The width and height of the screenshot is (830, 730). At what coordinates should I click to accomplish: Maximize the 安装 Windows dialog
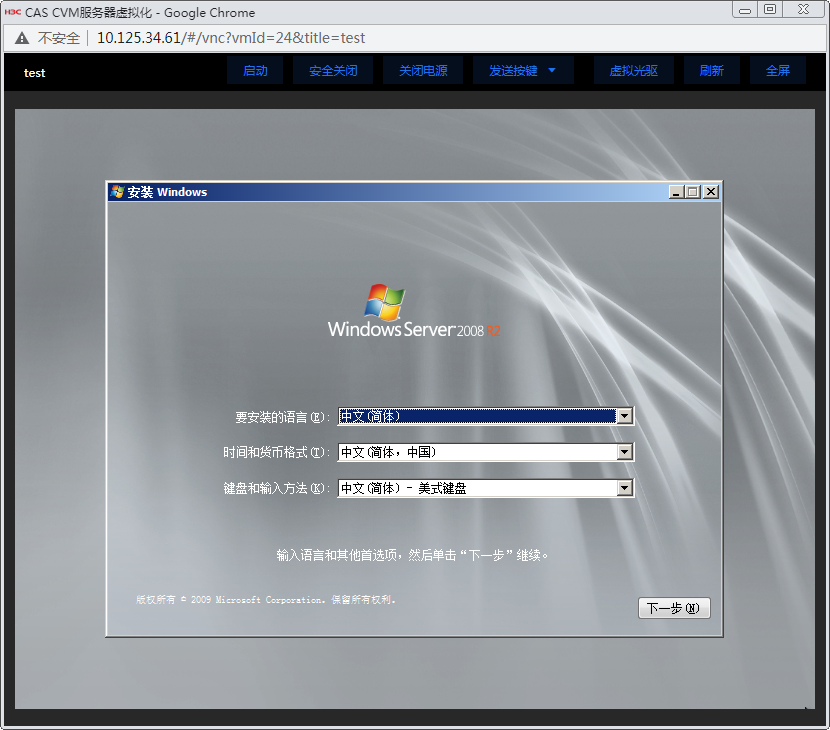click(x=693, y=192)
